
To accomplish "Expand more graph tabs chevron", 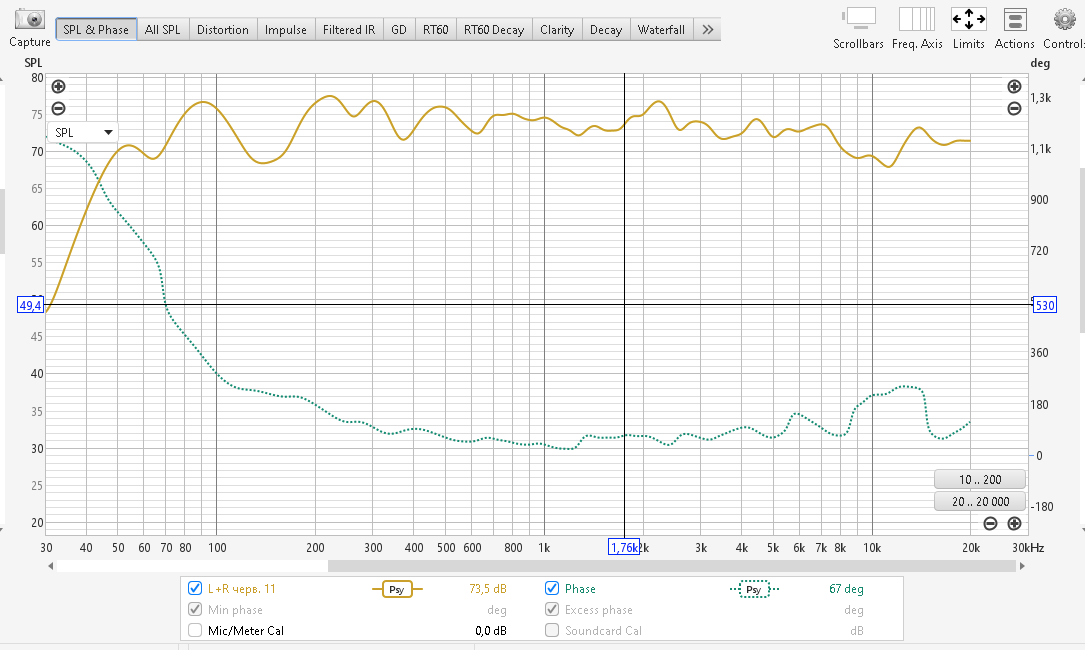I will [707, 30].
